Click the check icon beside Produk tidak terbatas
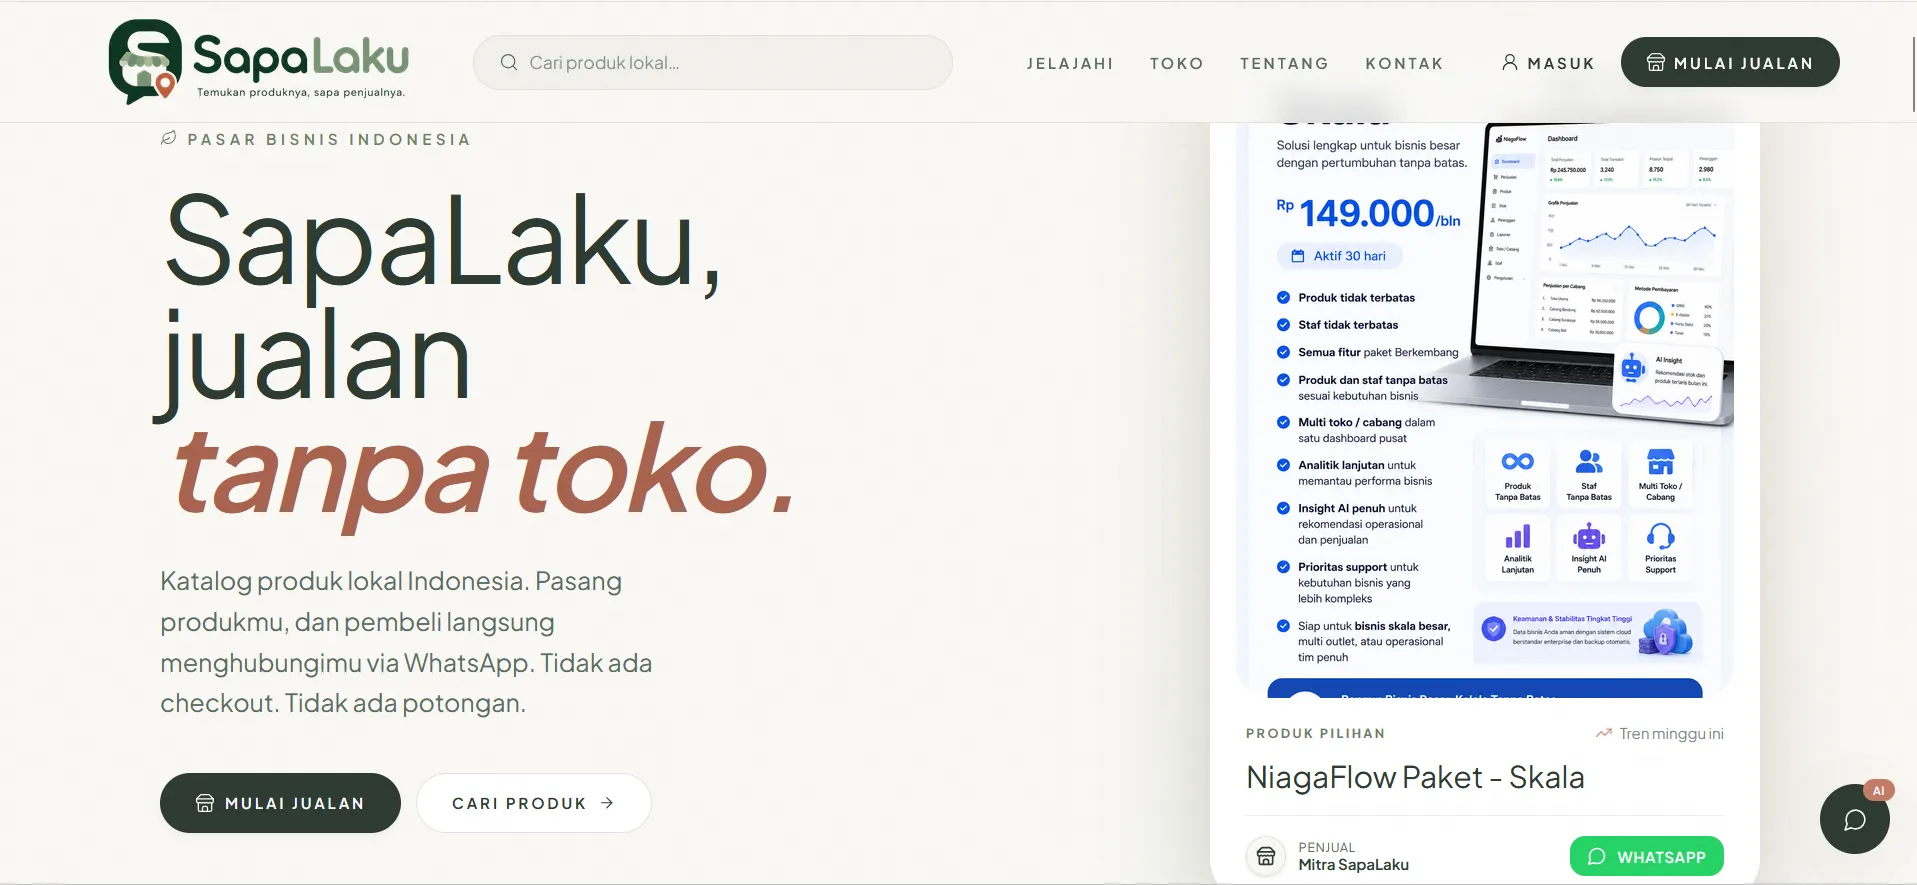 1283,297
